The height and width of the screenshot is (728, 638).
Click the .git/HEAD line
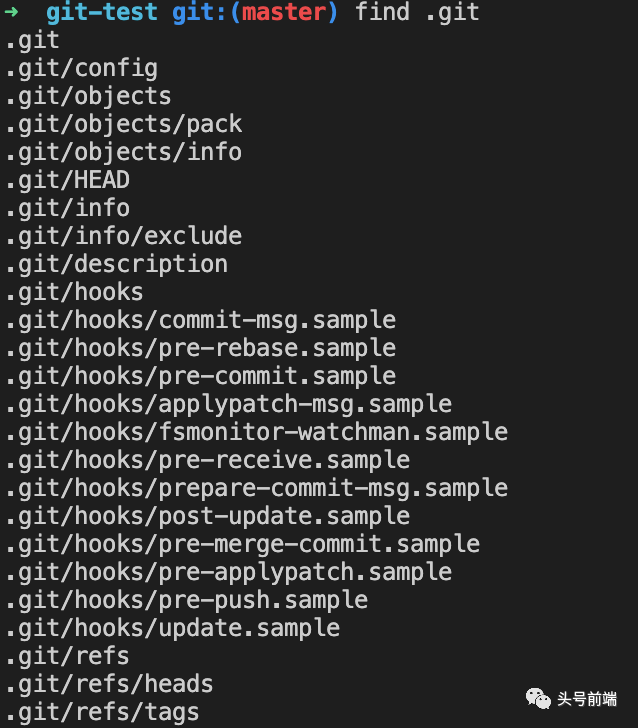pyautogui.click(x=68, y=180)
